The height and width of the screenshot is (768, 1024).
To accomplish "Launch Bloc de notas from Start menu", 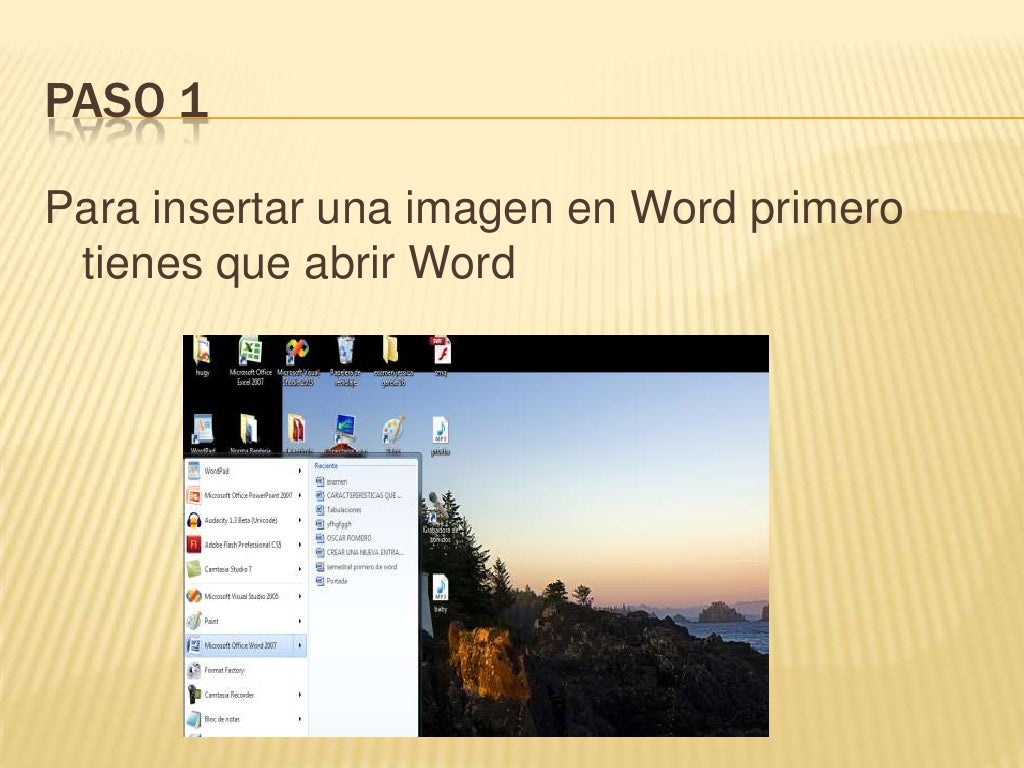I will coord(245,720).
